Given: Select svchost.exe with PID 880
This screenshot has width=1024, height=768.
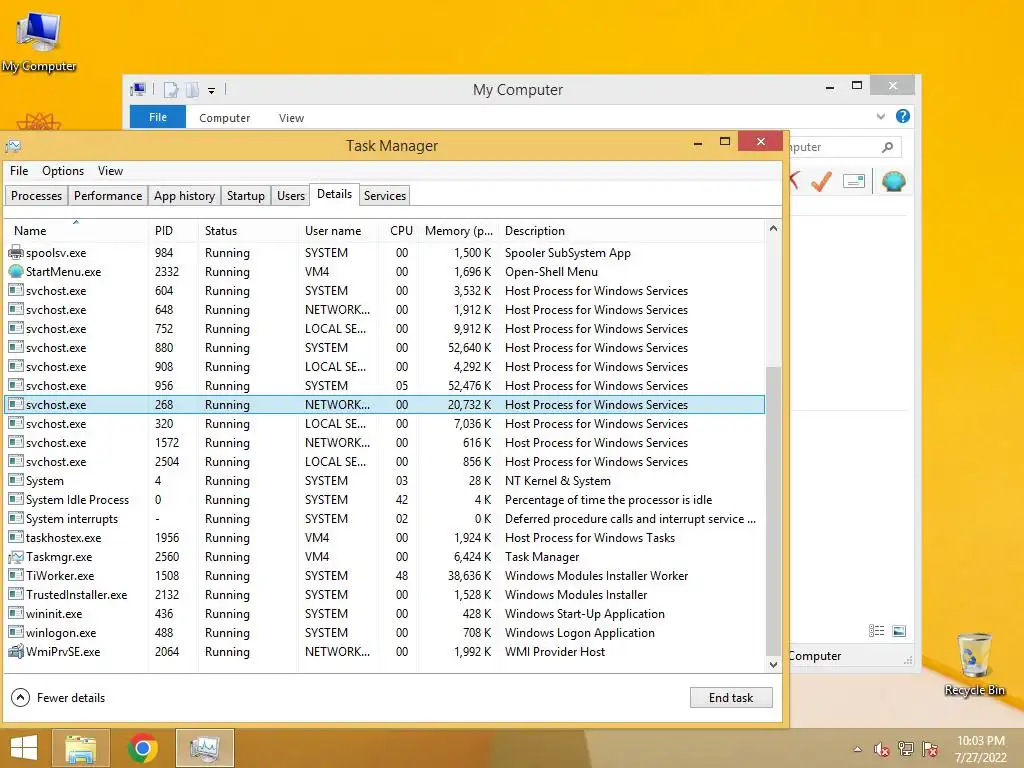Looking at the screenshot, I should 385,347.
